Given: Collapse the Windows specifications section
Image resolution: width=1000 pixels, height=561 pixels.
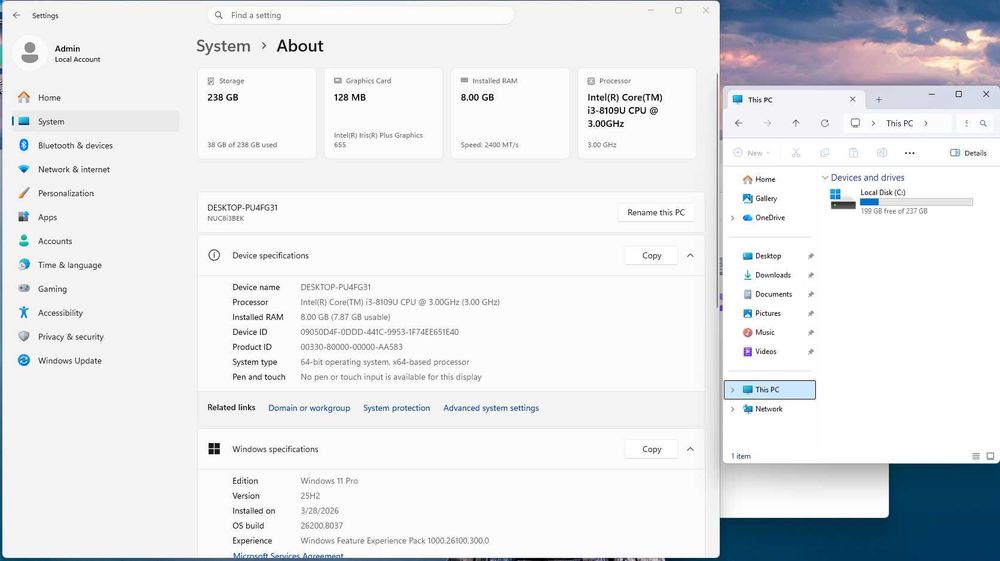Looking at the screenshot, I should pos(690,449).
